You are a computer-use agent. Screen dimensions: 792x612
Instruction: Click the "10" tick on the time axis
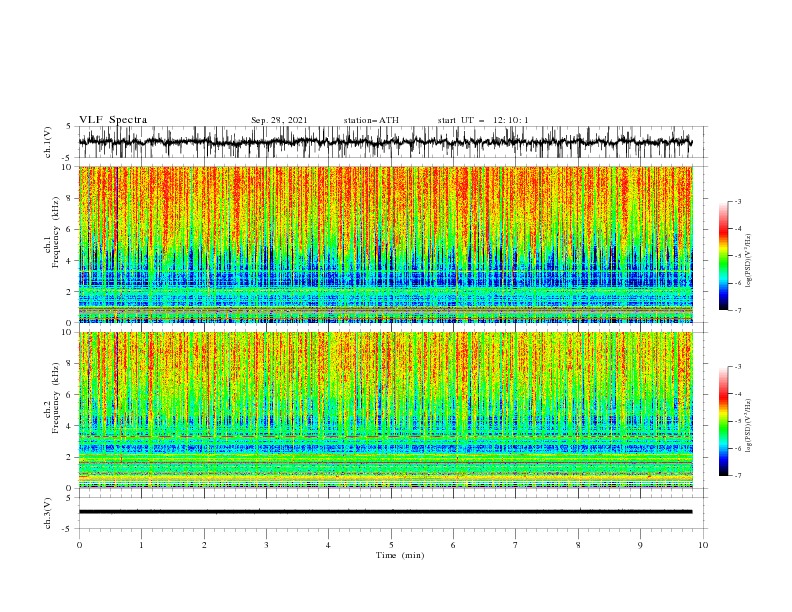tap(703, 545)
